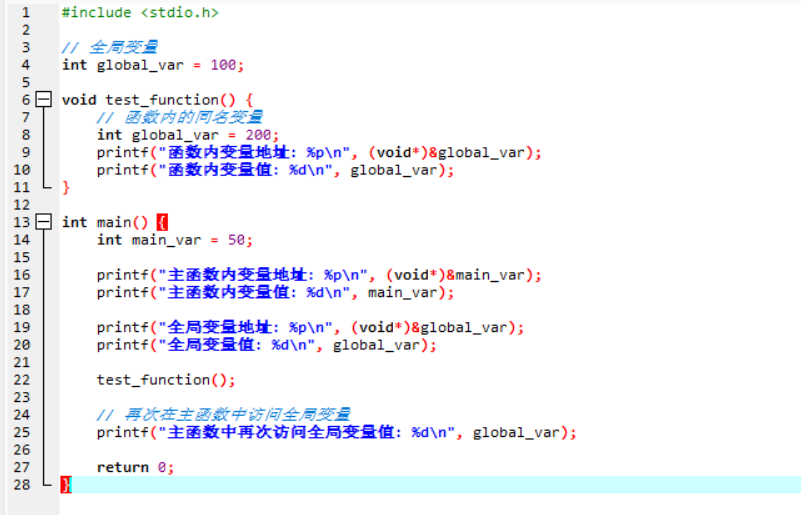The height and width of the screenshot is (515, 801).
Task: Click the printf with '主函数内变量地址'
Action: click(319, 275)
